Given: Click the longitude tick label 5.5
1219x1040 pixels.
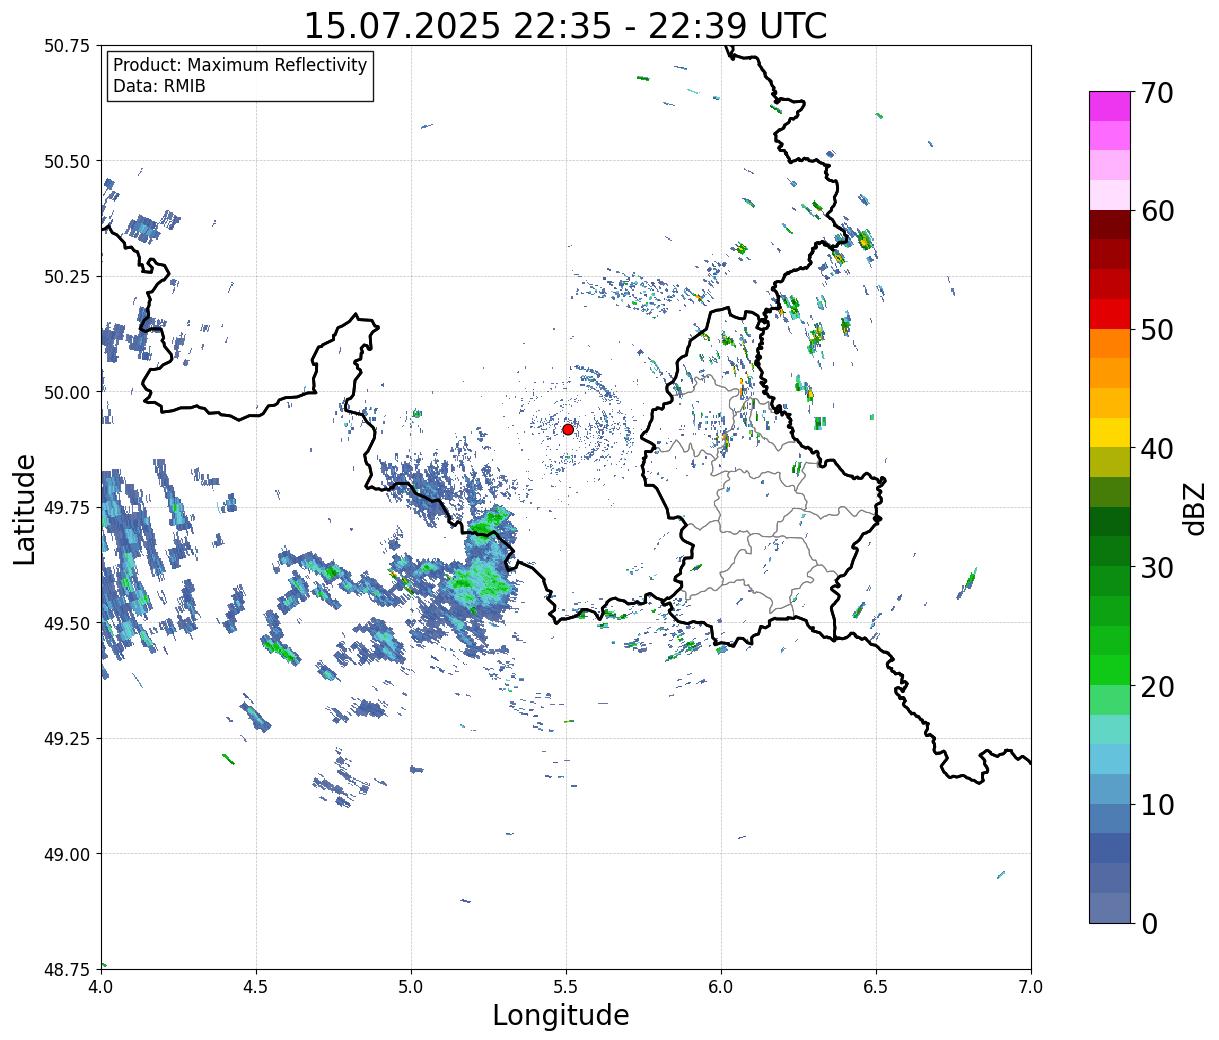Looking at the screenshot, I should (566, 987).
